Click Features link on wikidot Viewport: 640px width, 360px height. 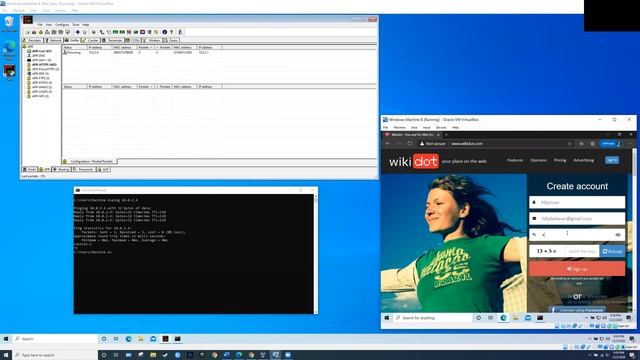point(515,160)
